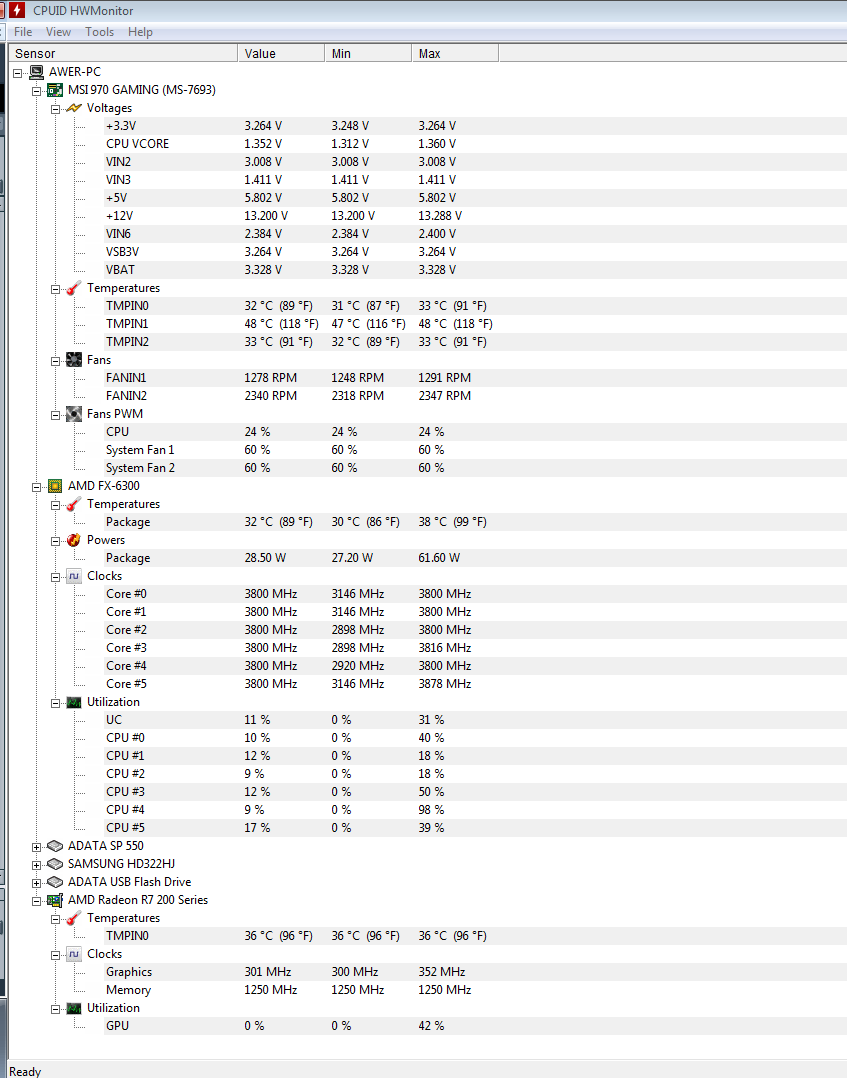This screenshot has width=847, height=1078.
Task: Click the AWER-PC computer icon
Action: [x=36, y=72]
